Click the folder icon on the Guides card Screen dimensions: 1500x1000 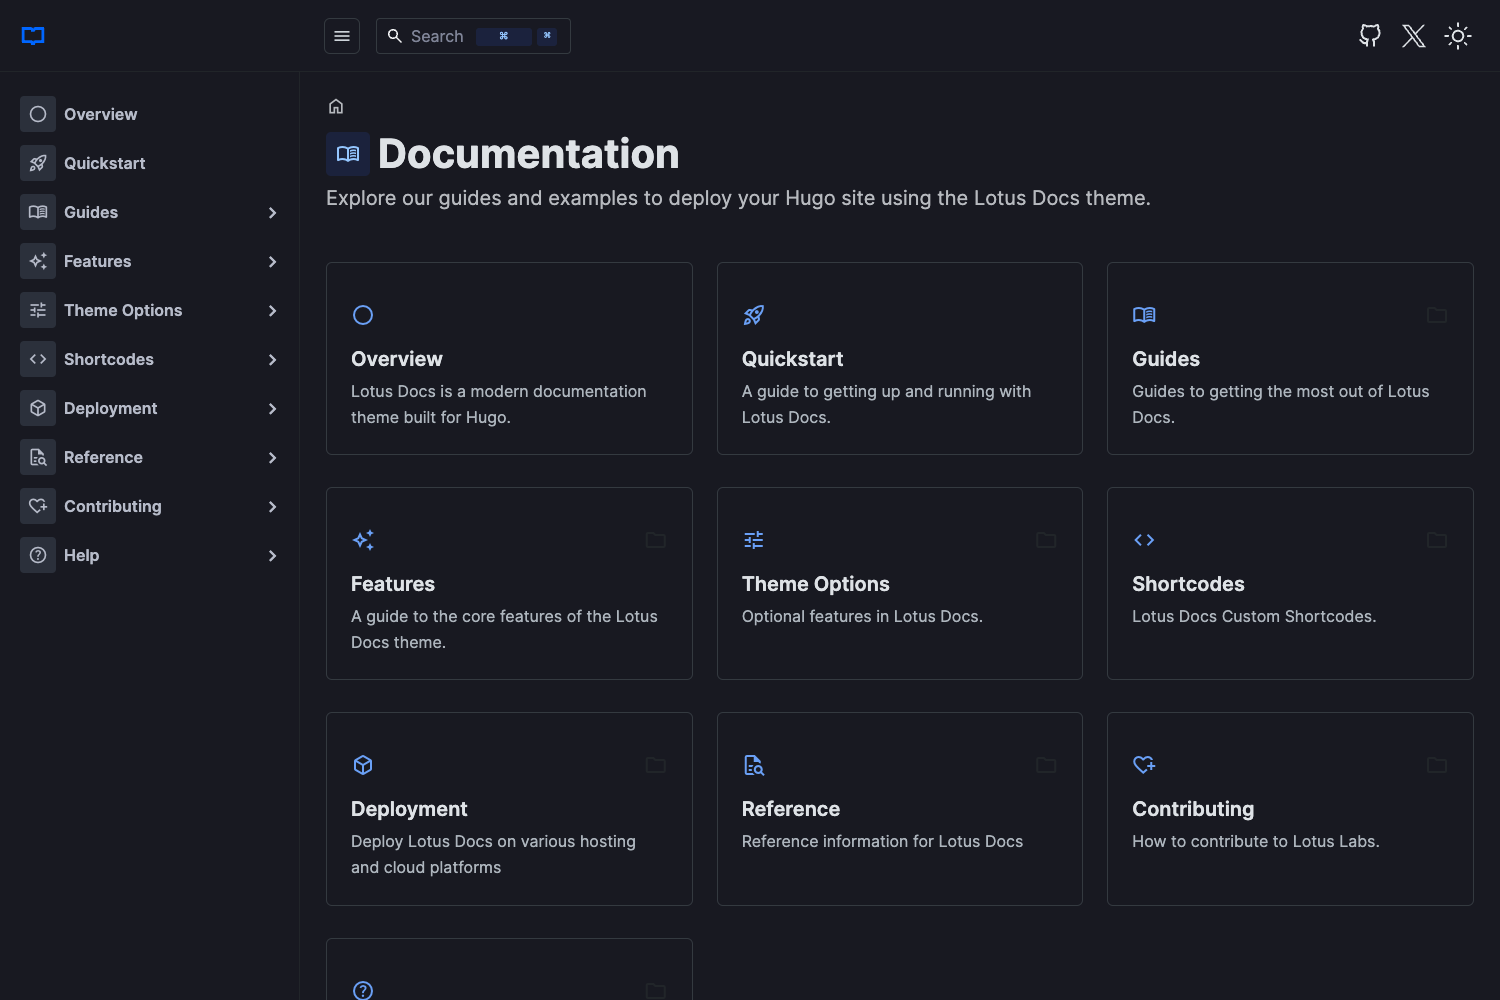tap(1437, 315)
